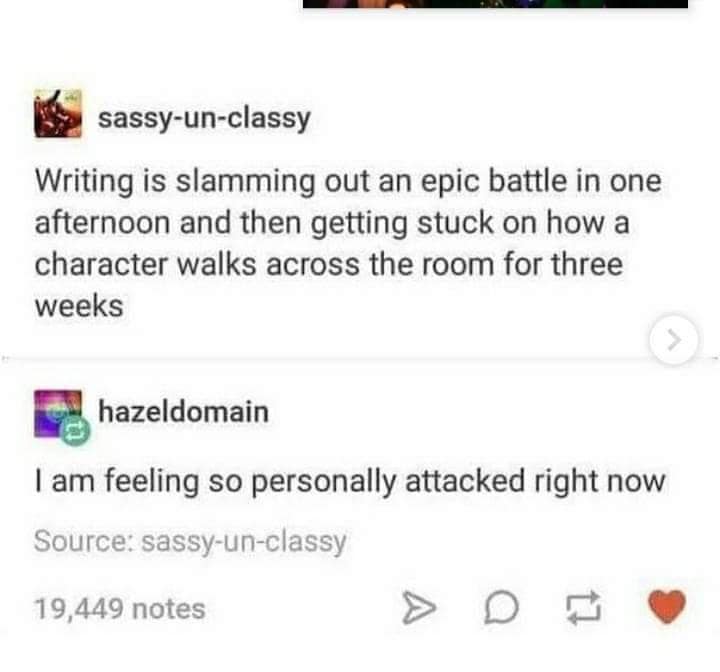Open the reply speech bubble icon
This screenshot has width=720, height=672.
tap(501, 608)
